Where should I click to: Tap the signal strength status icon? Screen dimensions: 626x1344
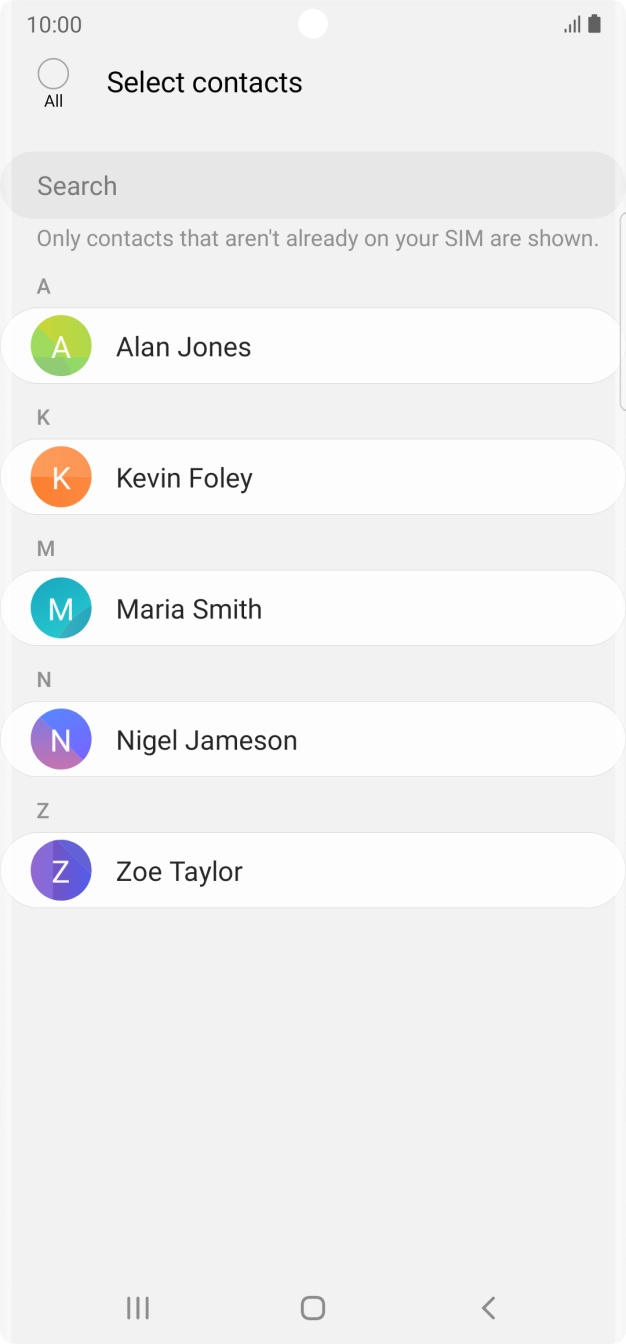coord(572,24)
